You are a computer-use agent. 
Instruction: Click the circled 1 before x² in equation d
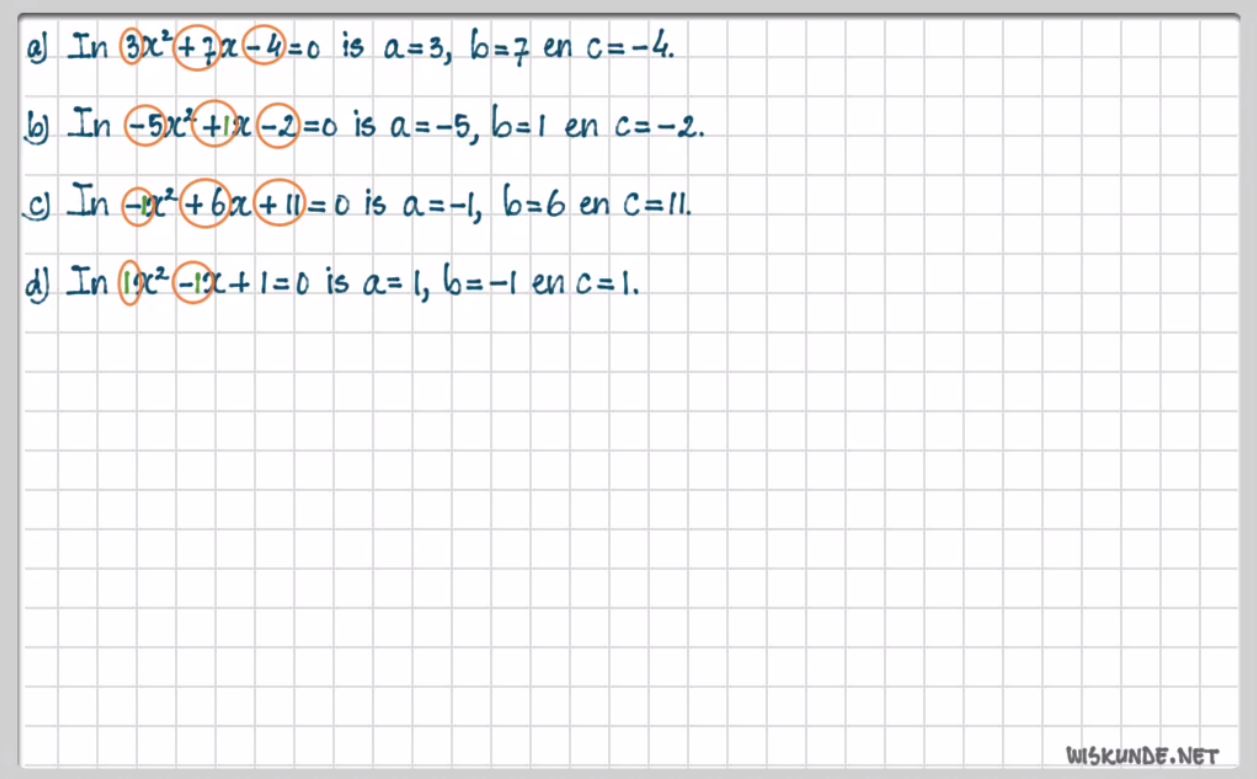tap(128, 283)
